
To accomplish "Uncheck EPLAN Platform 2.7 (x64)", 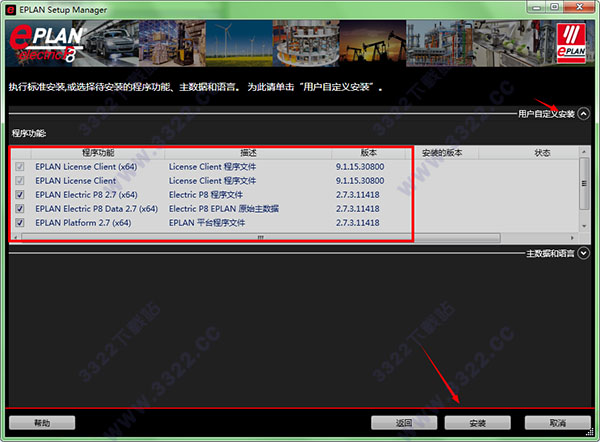I will tap(20, 223).
